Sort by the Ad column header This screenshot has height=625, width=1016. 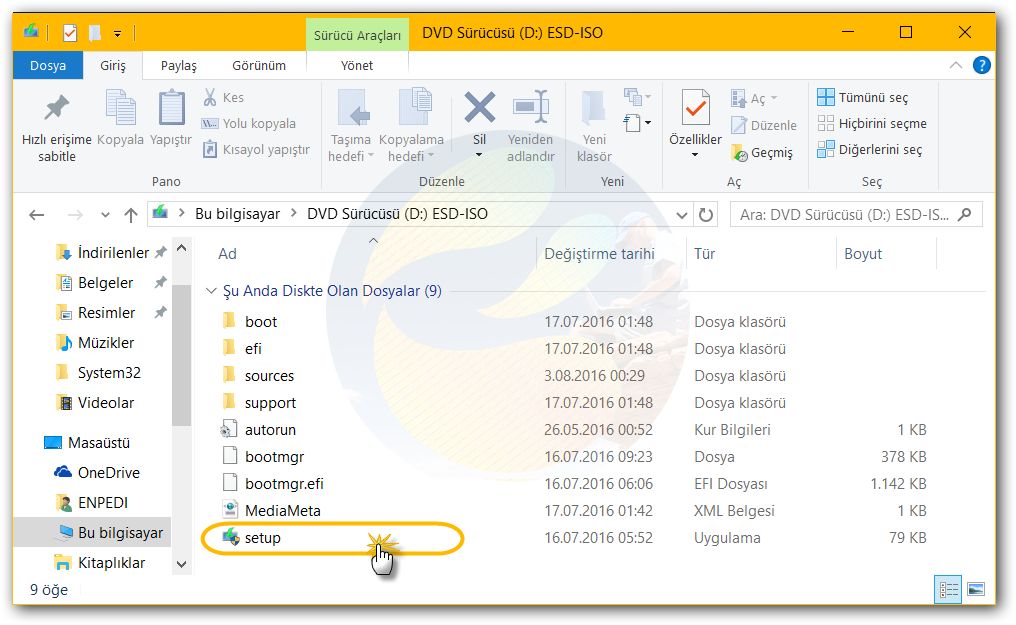click(227, 254)
